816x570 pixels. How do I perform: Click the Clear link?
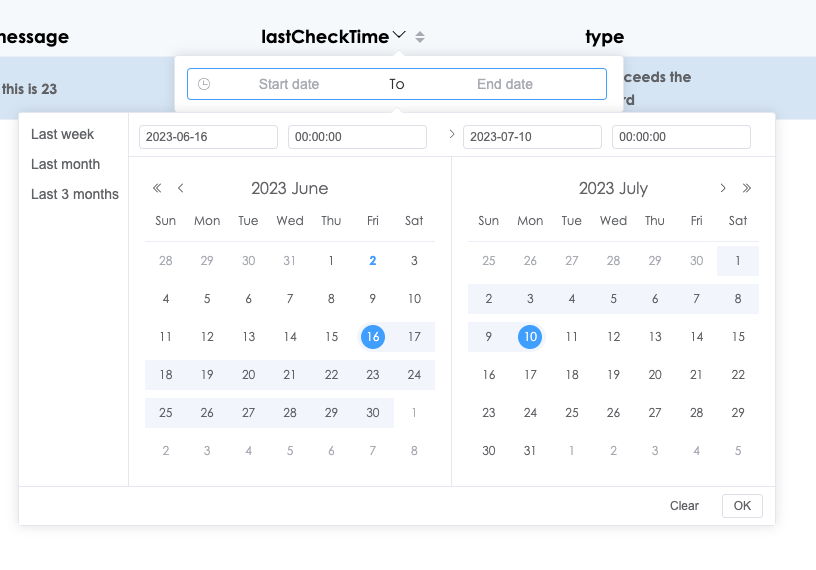point(684,506)
